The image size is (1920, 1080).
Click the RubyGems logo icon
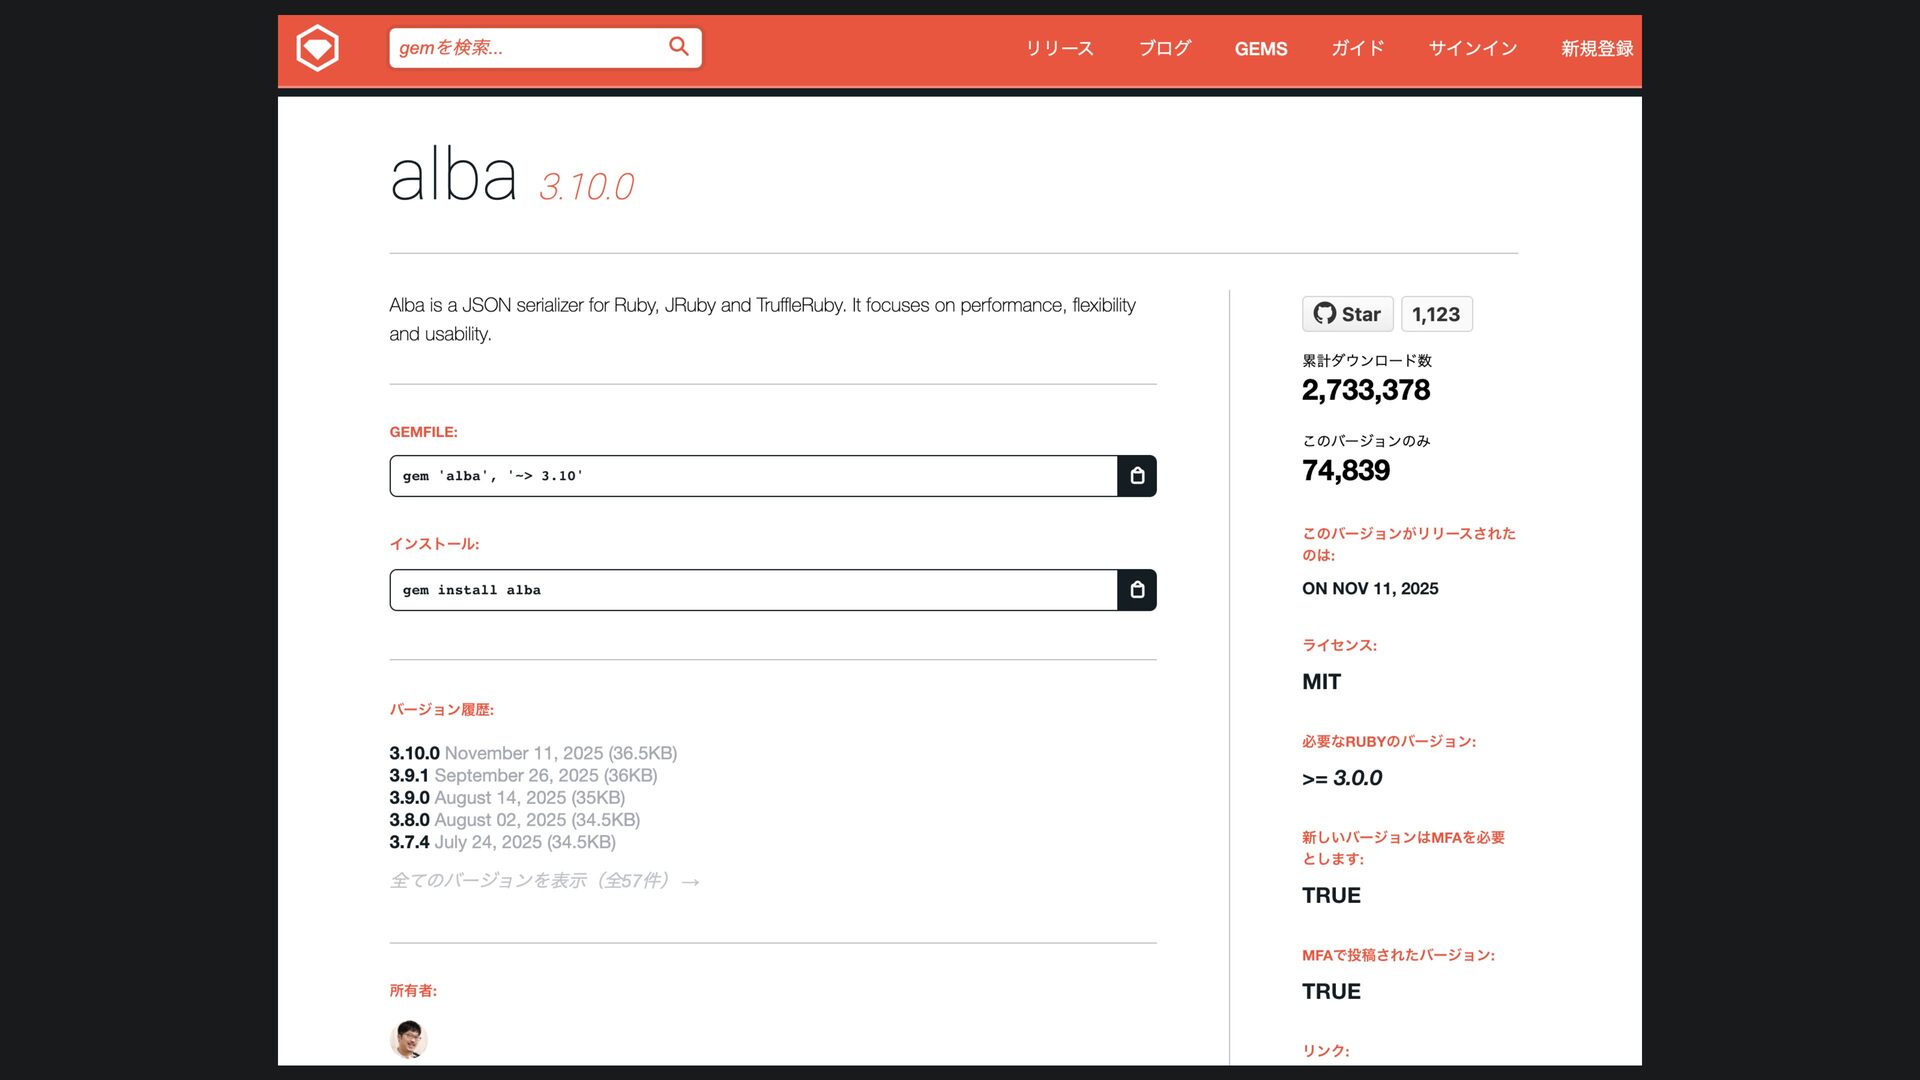click(317, 48)
